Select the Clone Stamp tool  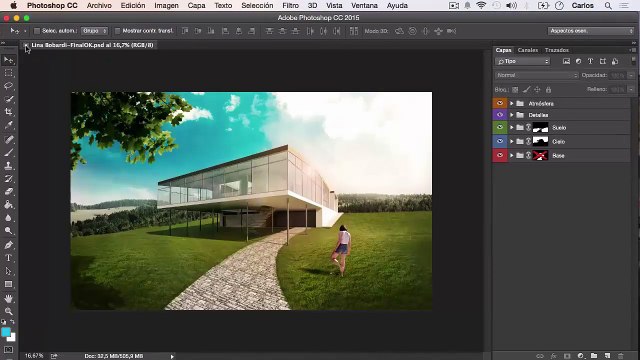9,166
